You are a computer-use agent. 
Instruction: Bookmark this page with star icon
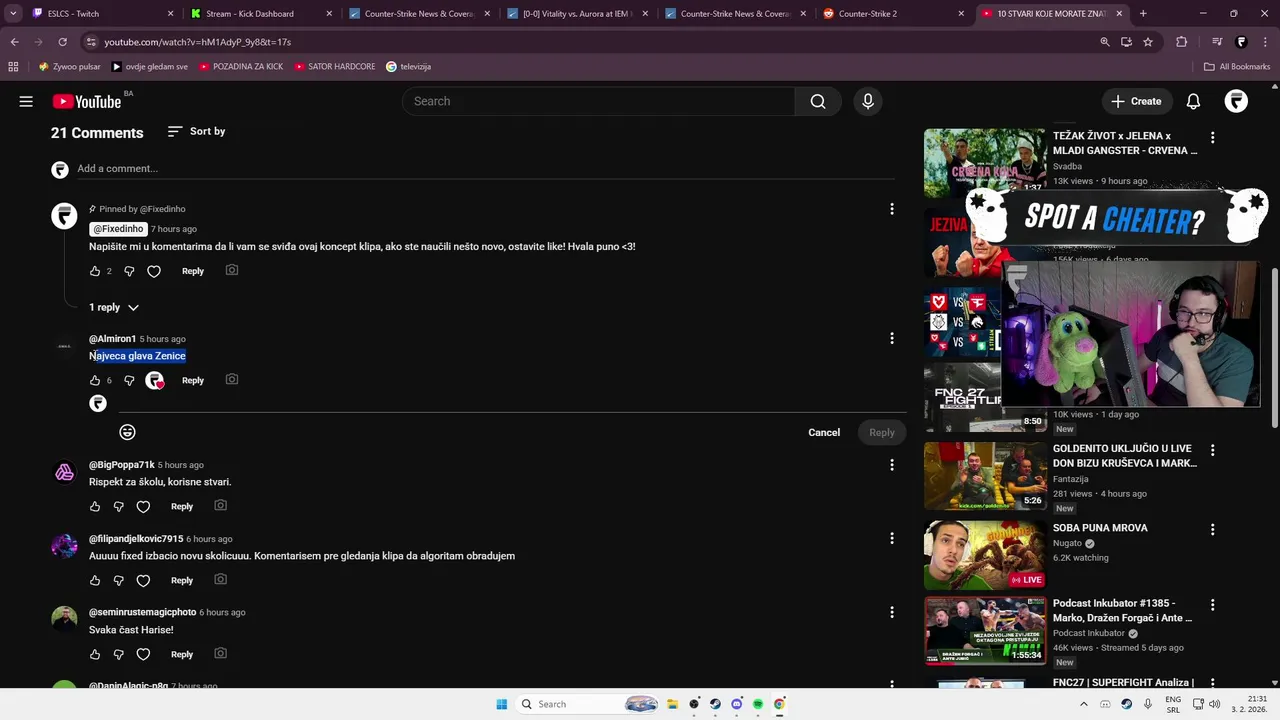point(1148,42)
